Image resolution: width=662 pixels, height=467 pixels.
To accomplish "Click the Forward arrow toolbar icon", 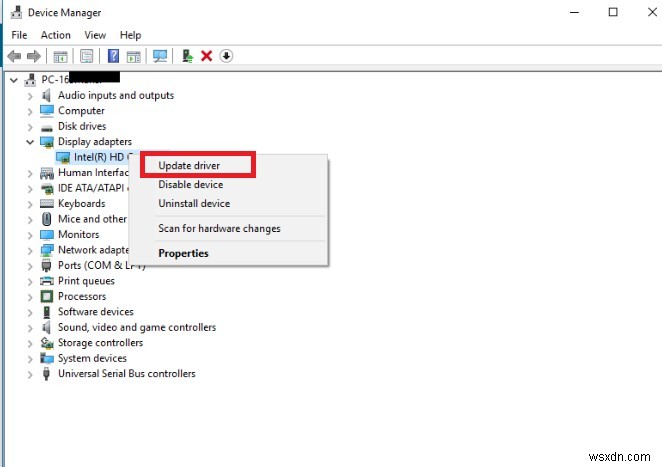I will click(x=34, y=56).
